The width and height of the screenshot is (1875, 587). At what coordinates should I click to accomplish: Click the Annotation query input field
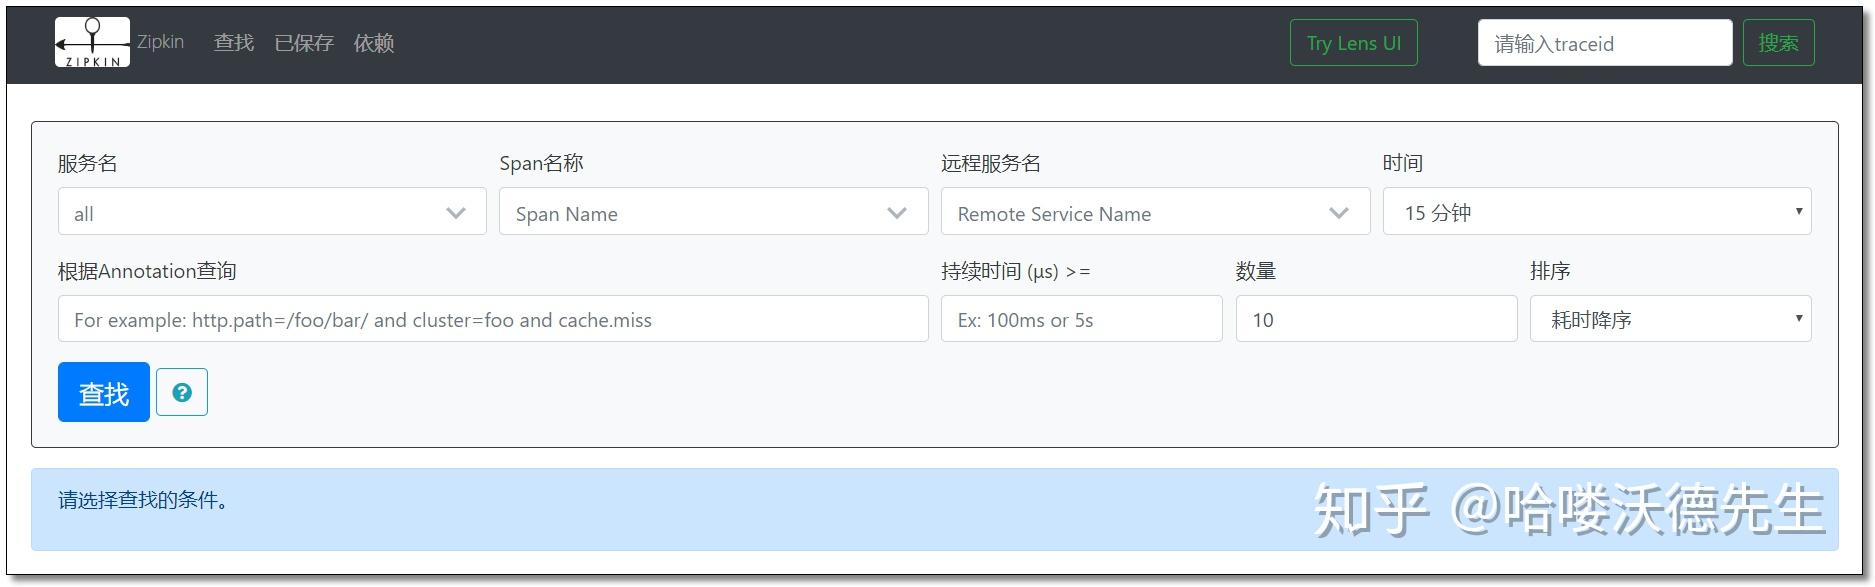pos(493,319)
